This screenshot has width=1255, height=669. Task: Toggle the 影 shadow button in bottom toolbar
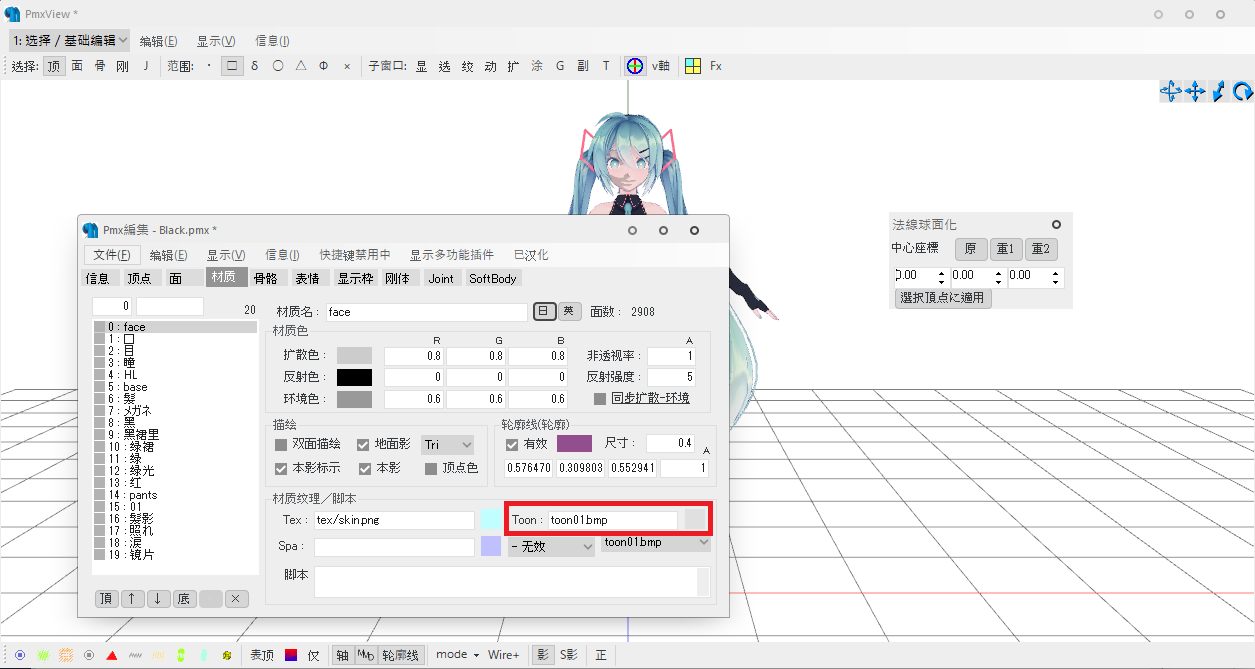click(x=543, y=655)
